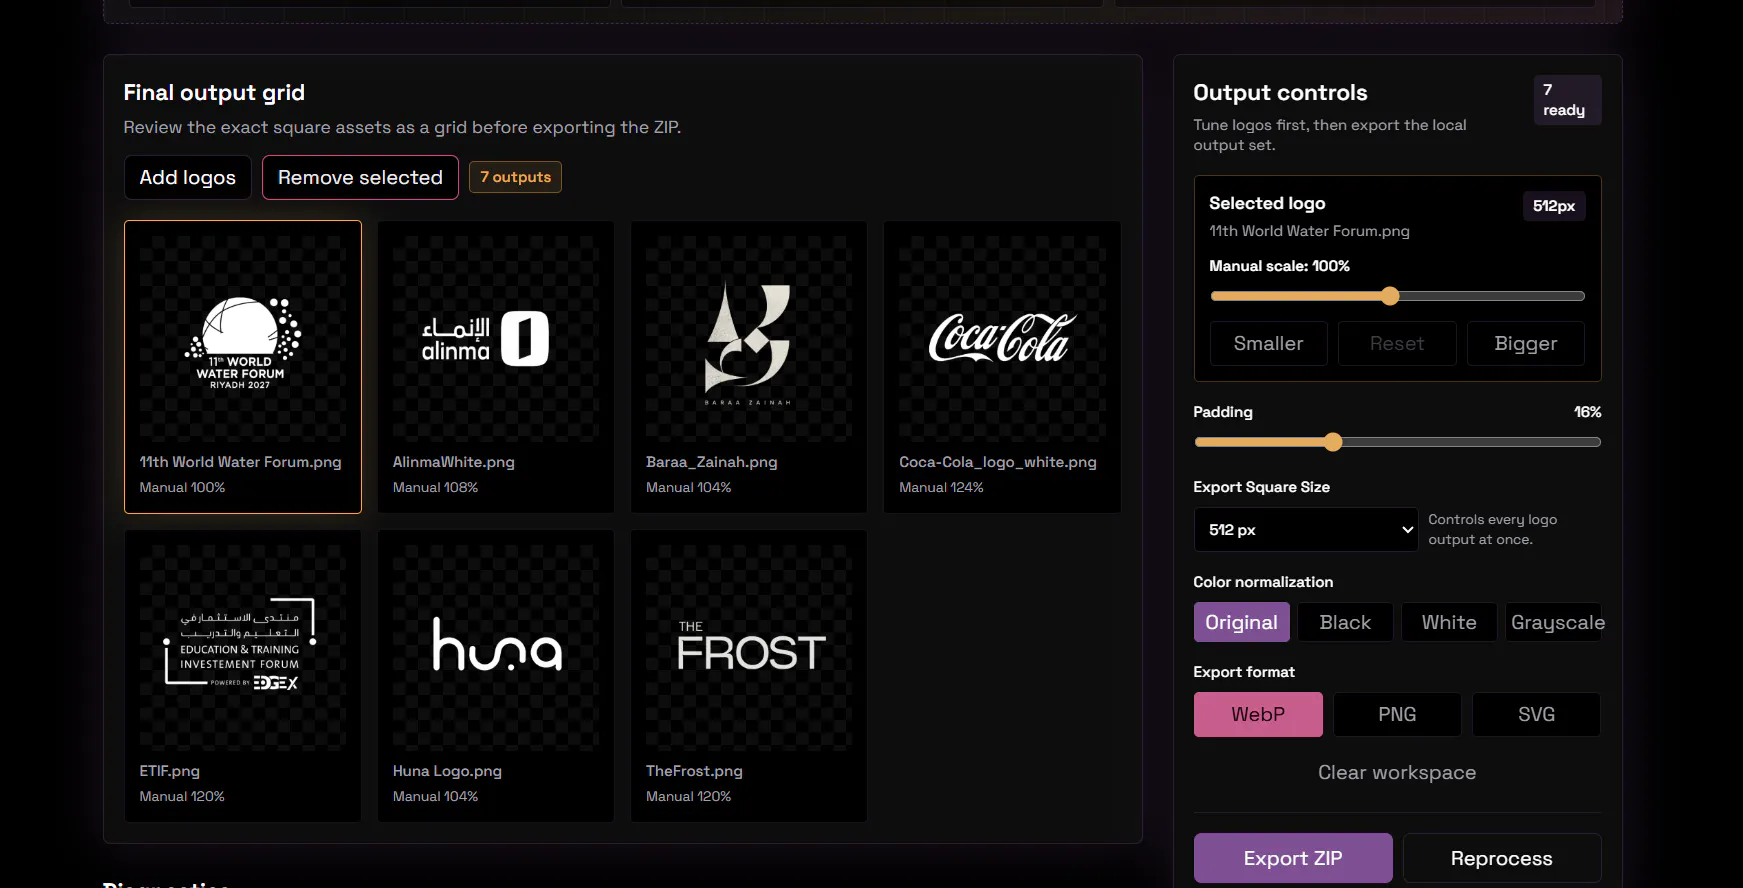The image size is (1743, 888).
Task: Click the Bigger button
Action: click(x=1526, y=344)
